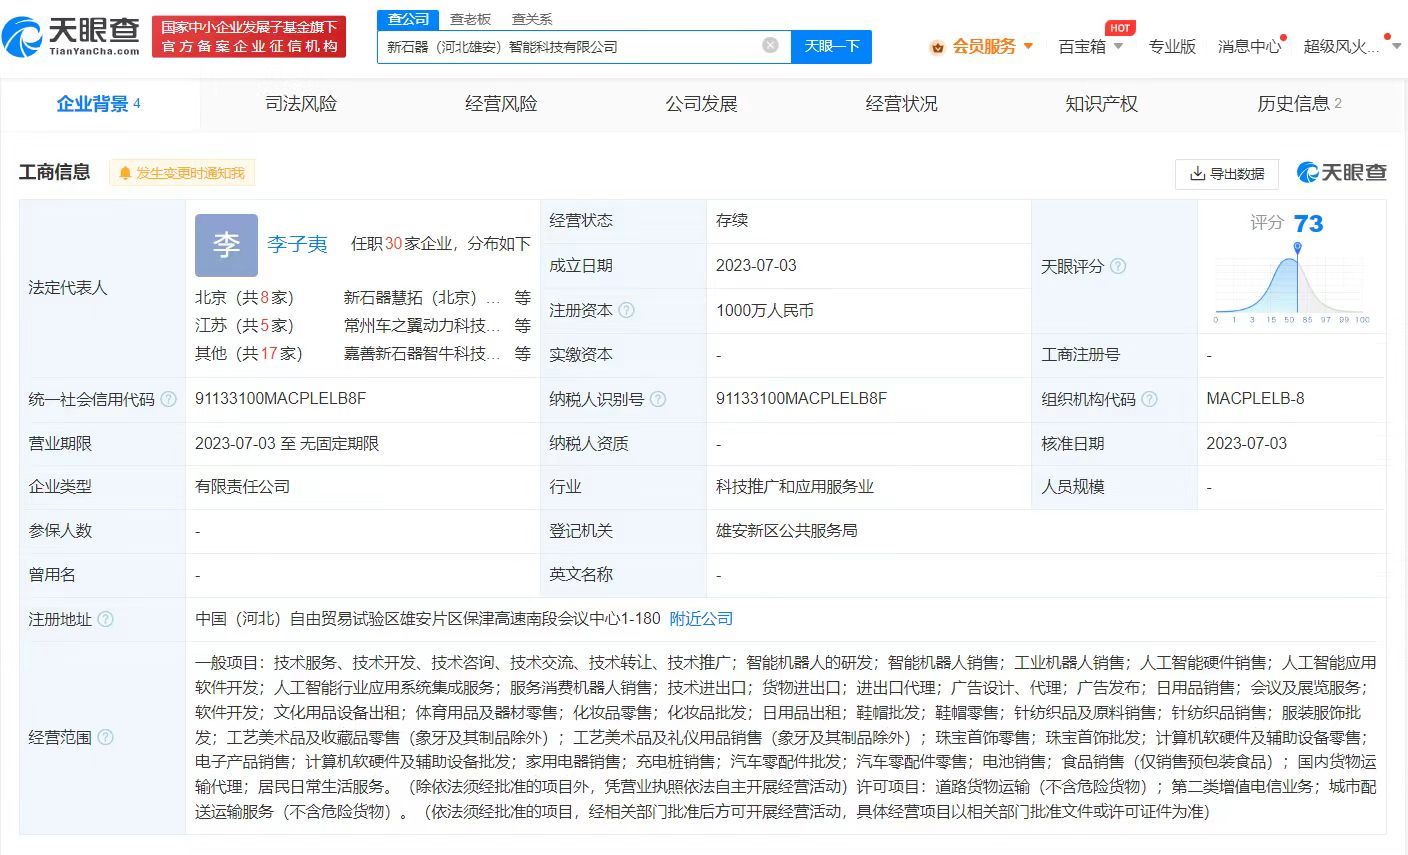This screenshot has width=1408, height=855.
Task: Click the company name search input field
Action: coord(570,46)
